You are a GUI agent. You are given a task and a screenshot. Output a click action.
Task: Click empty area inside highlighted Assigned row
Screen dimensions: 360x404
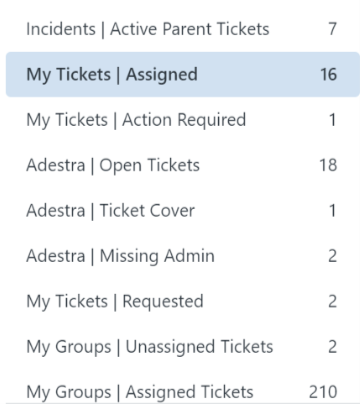(x=258, y=74)
